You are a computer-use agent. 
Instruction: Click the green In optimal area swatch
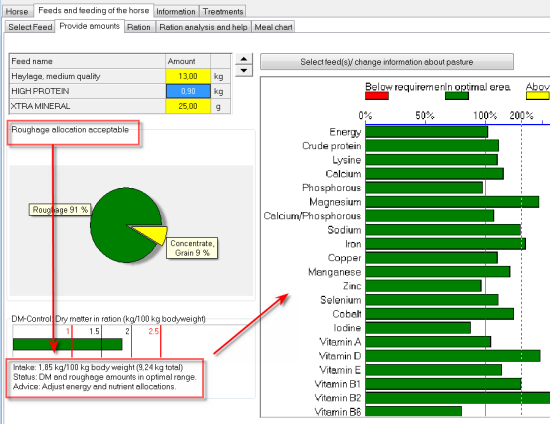pyautogui.click(x=457, y=96)
